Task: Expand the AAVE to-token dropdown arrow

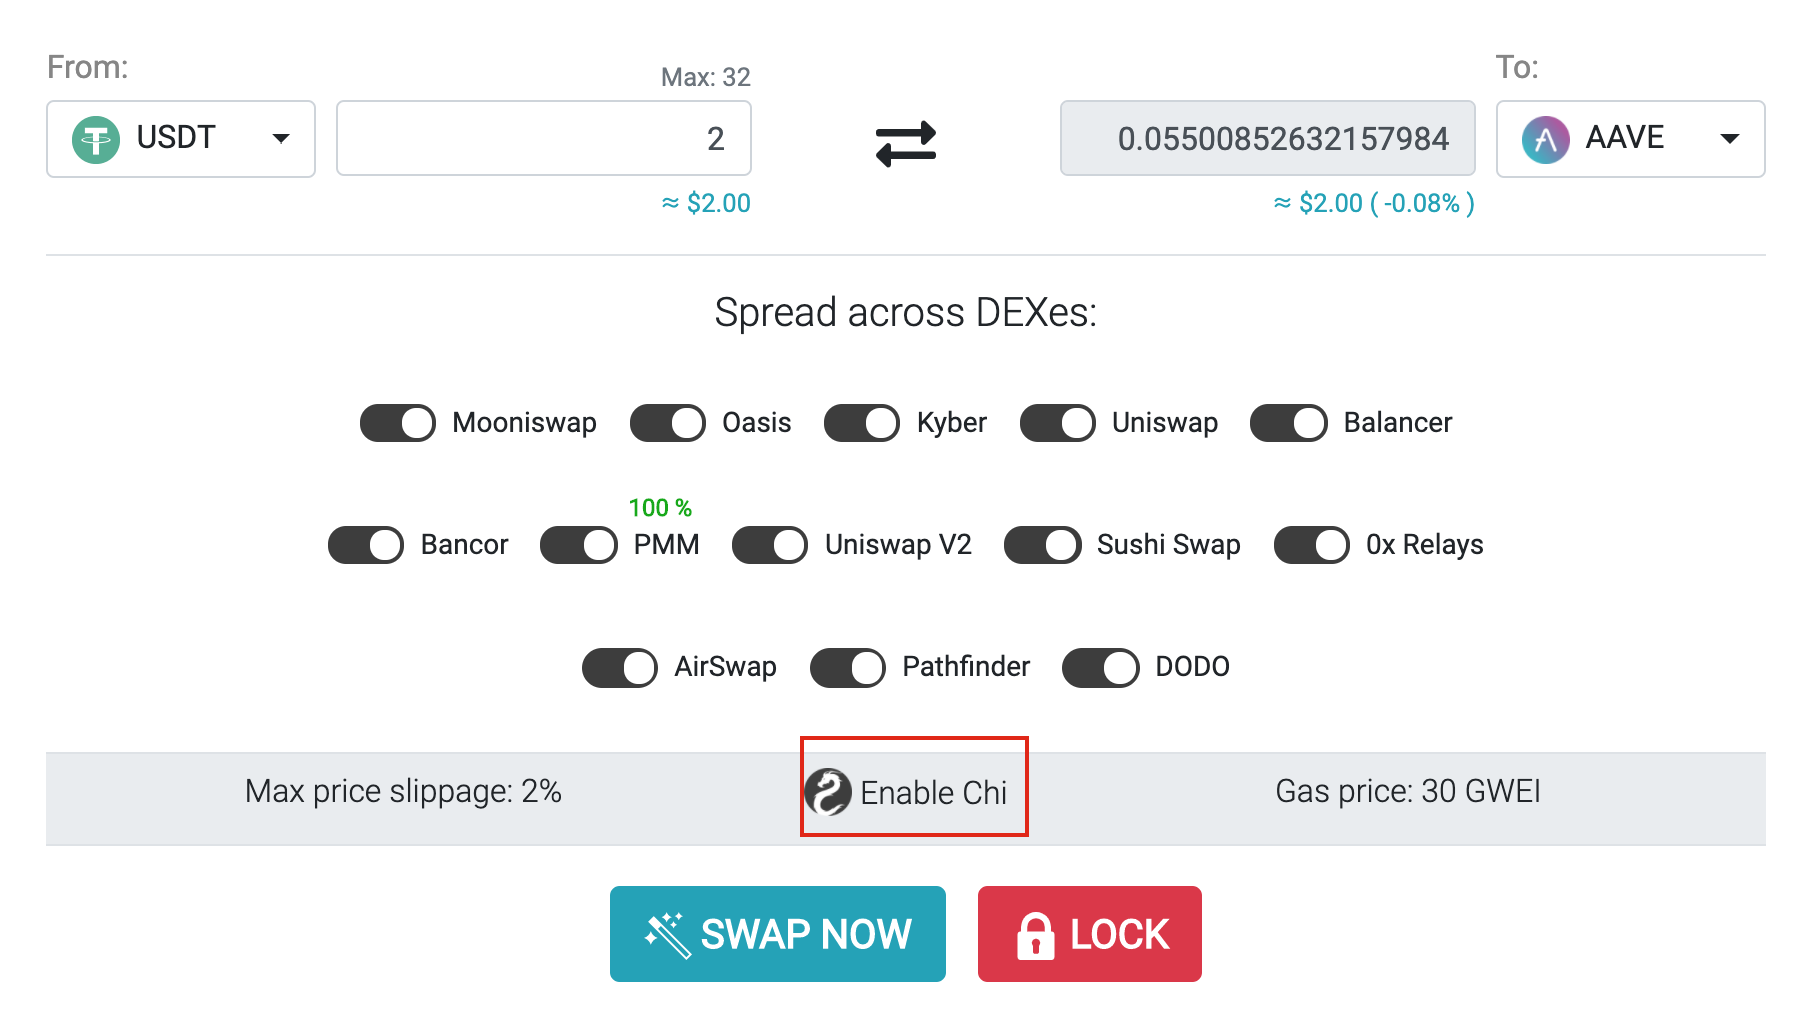Action: pyautogui.click(x=1730, y=139)
